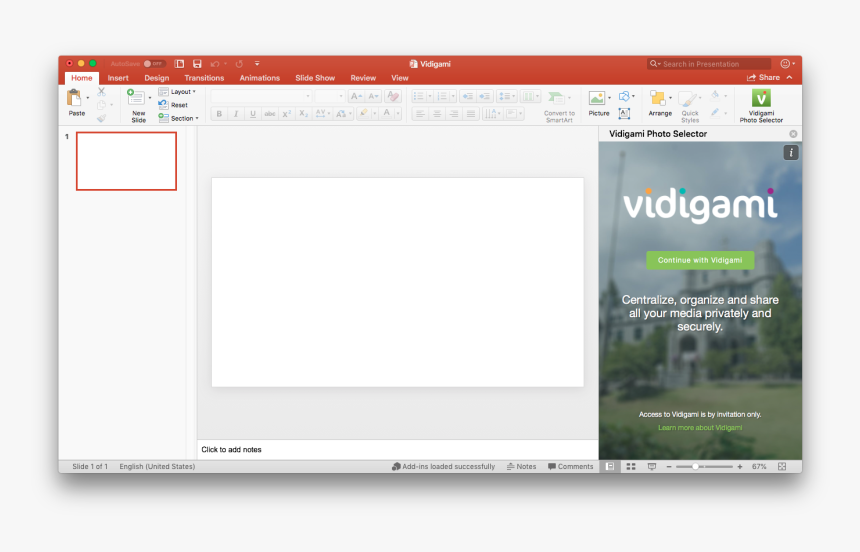Click in Search in Presentation field
The width and height of the screenshot is (860, 552).
709,64
